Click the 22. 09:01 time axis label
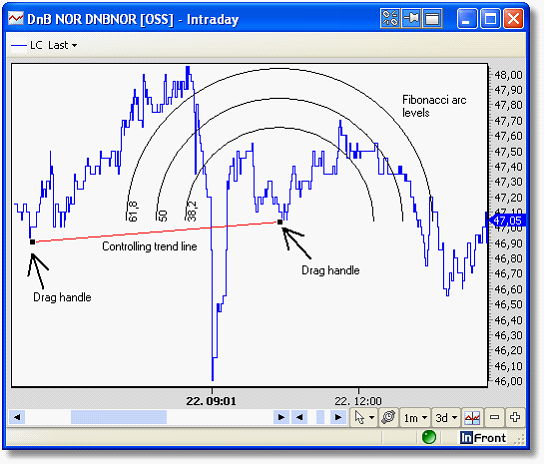The image size is (545, 465). pos(211,401)
